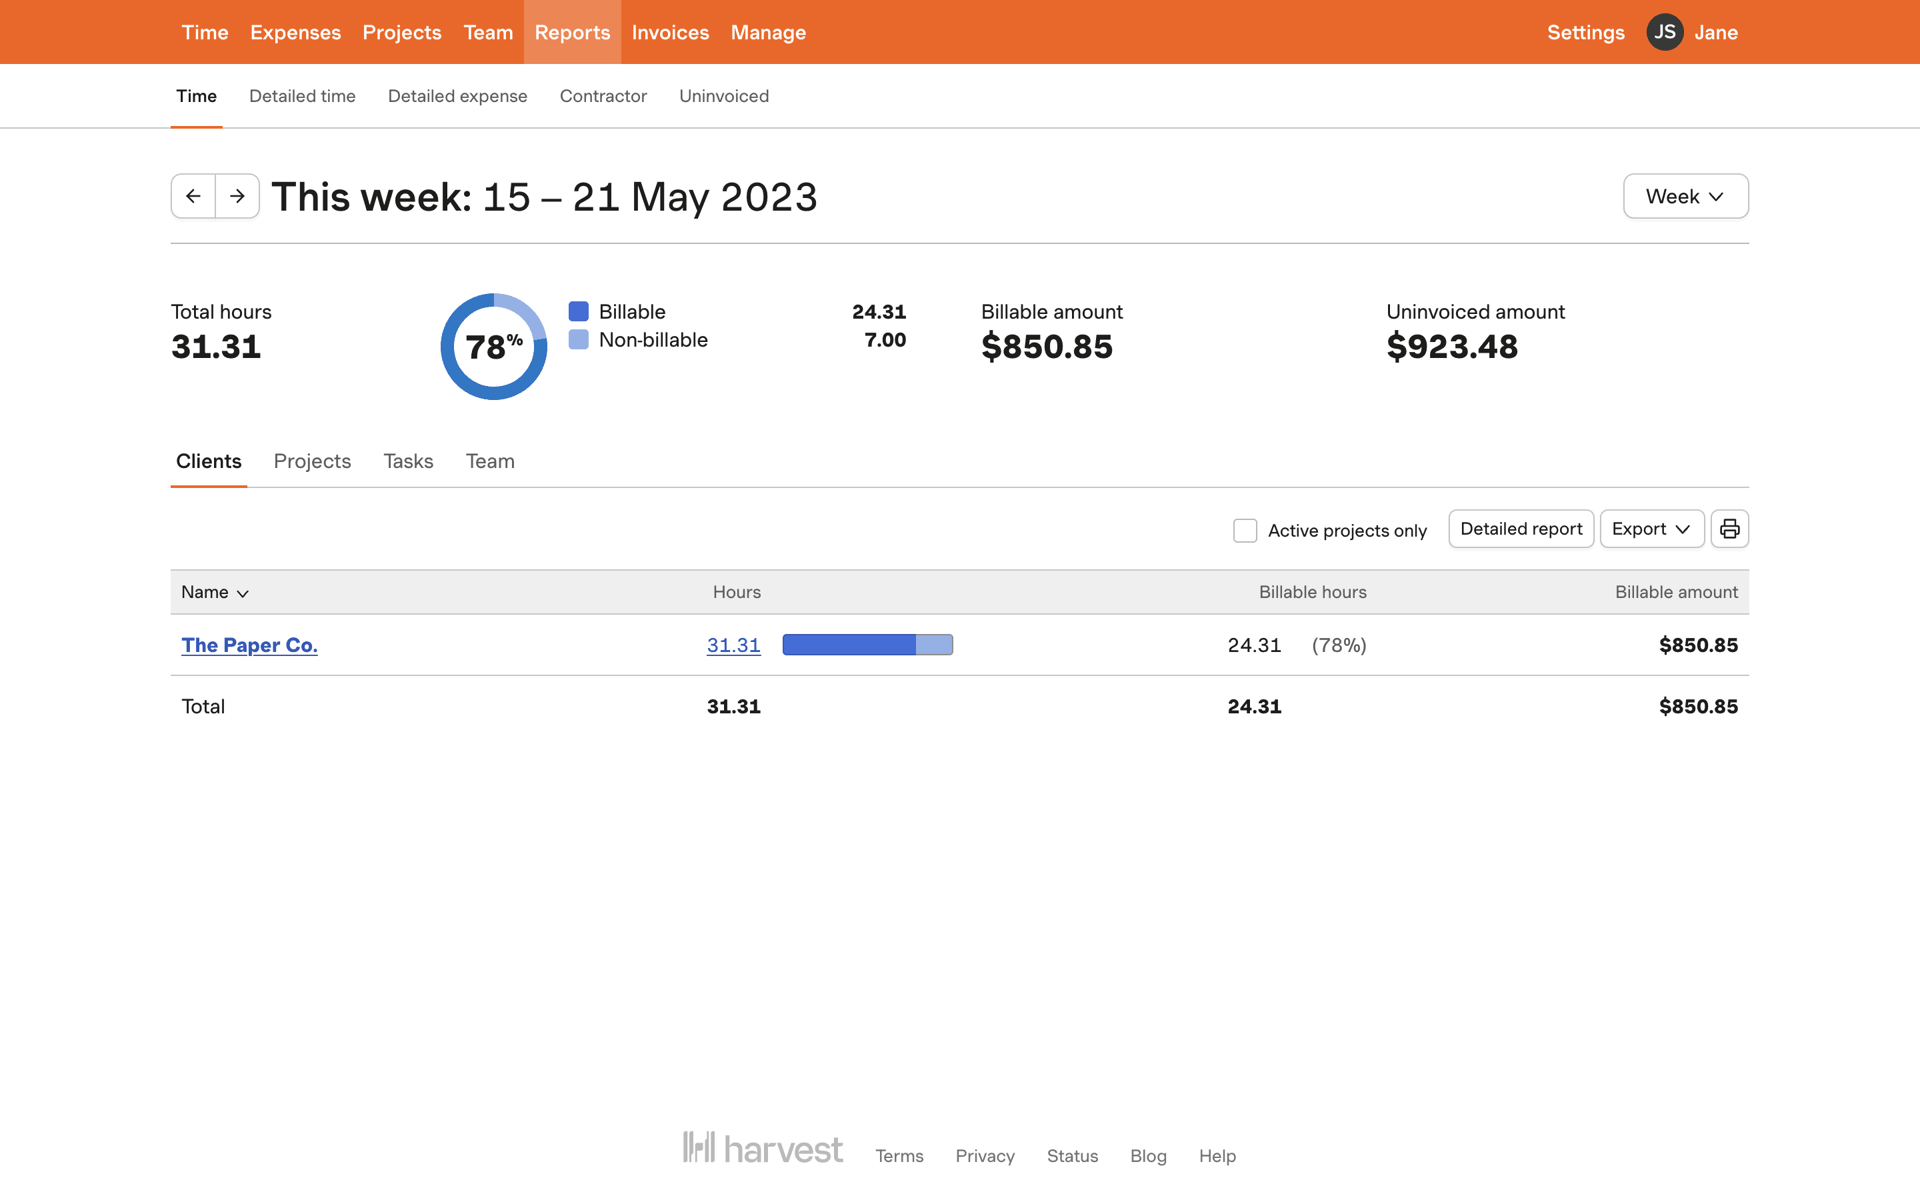Go to previous week arrow
This screenshot has height=1200, width=1920.
tap(193, 196)
